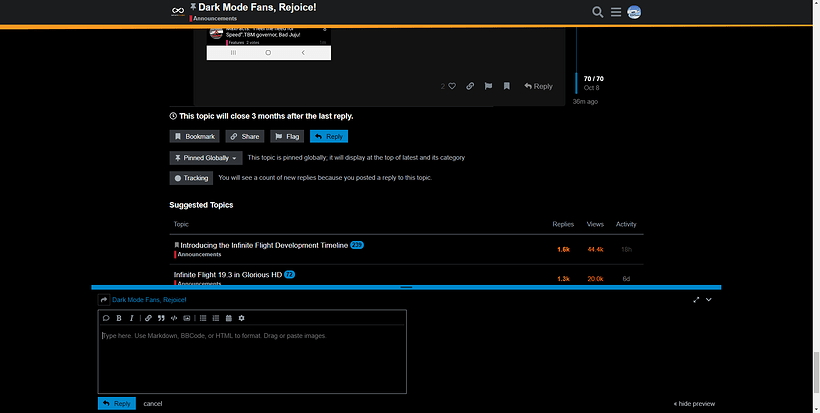Toggle italic formatting in composer
820x413 pixels.
coord(131,318)
